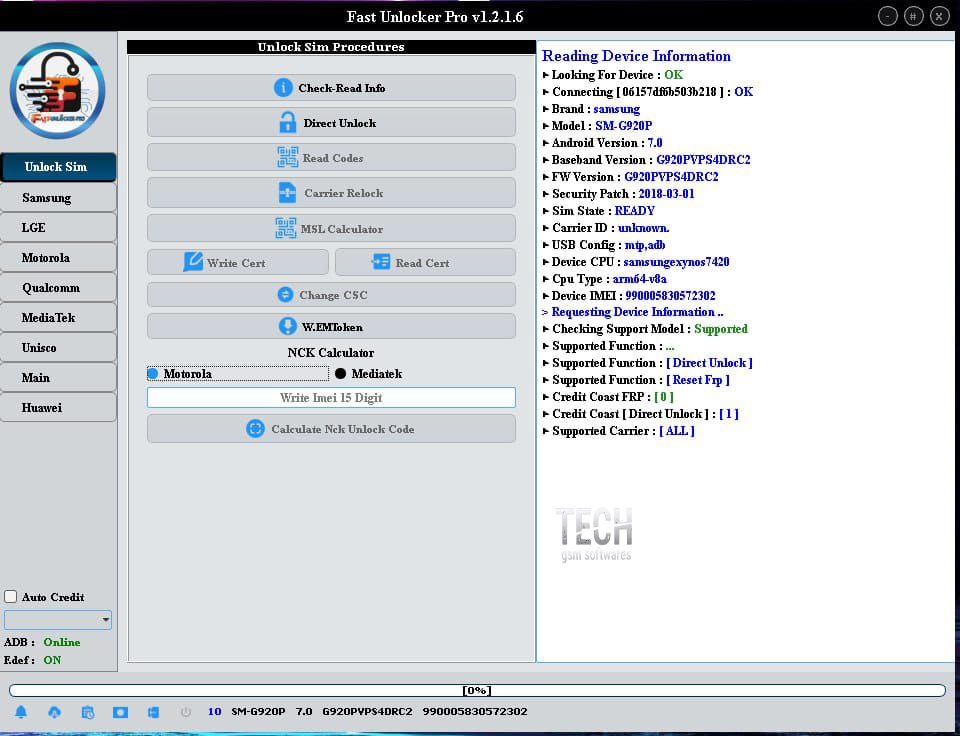Click the Read Cert button label
The width and height of the screenshot is (960, 736).
(x=422, y=263)
